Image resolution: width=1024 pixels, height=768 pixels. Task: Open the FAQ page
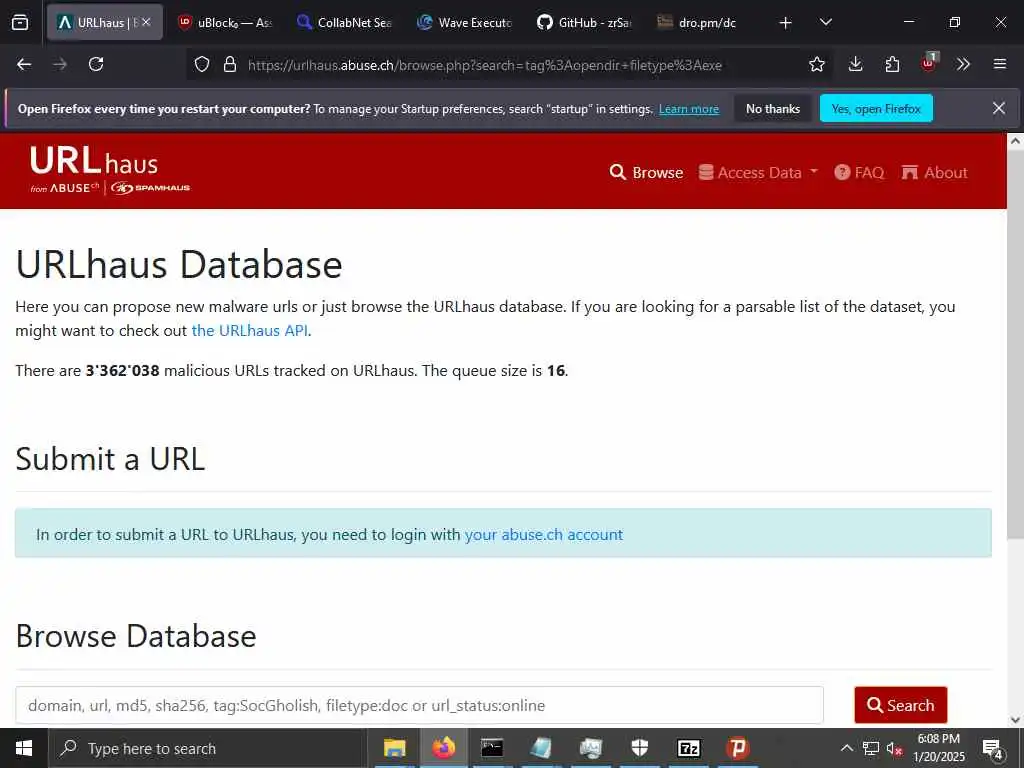coord(859,172)
